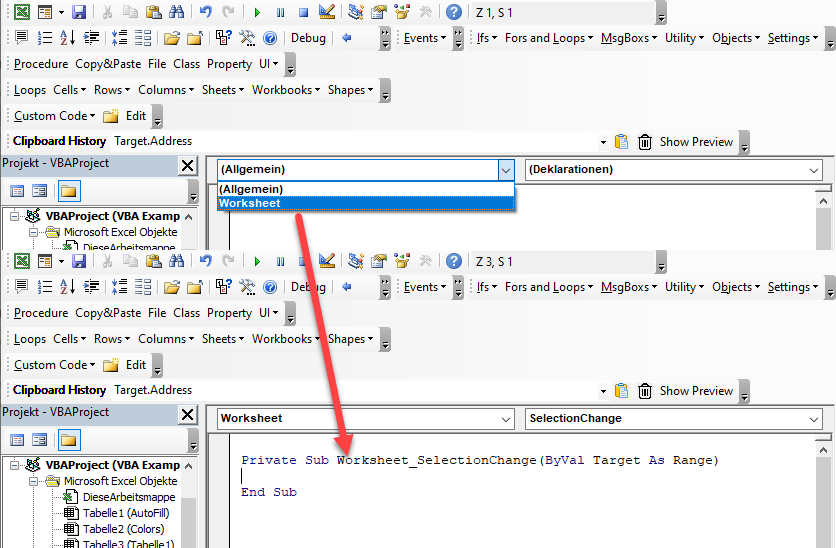Screen dimensions: 836x548
Task: Click View Object icon in the lower Project pane
Action: (39, 440)
